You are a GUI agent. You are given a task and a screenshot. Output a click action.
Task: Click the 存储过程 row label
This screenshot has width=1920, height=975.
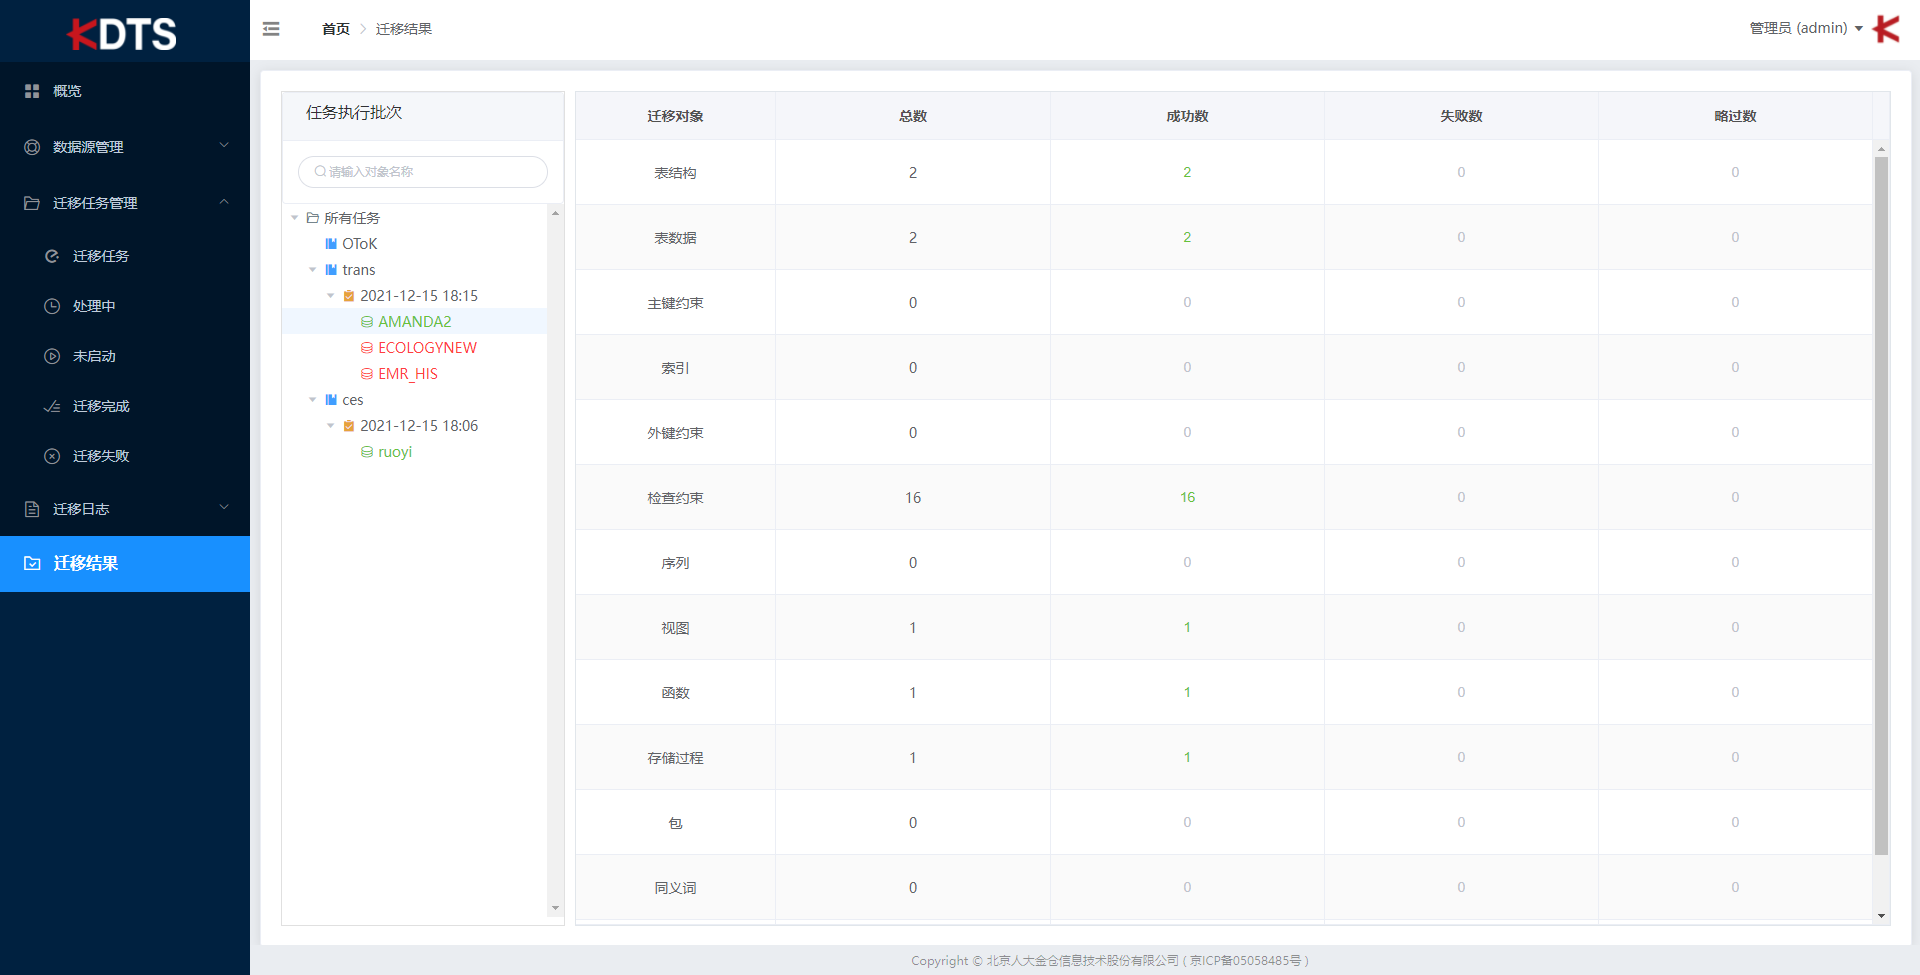675,758
